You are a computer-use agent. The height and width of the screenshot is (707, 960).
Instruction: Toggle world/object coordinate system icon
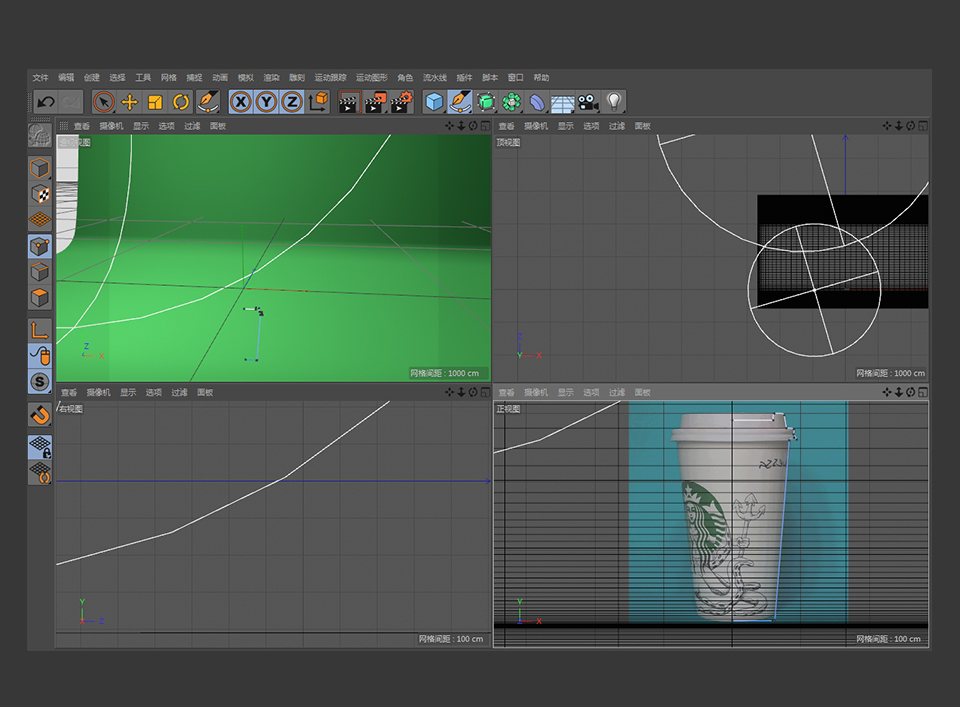click(x=318, y=102)
